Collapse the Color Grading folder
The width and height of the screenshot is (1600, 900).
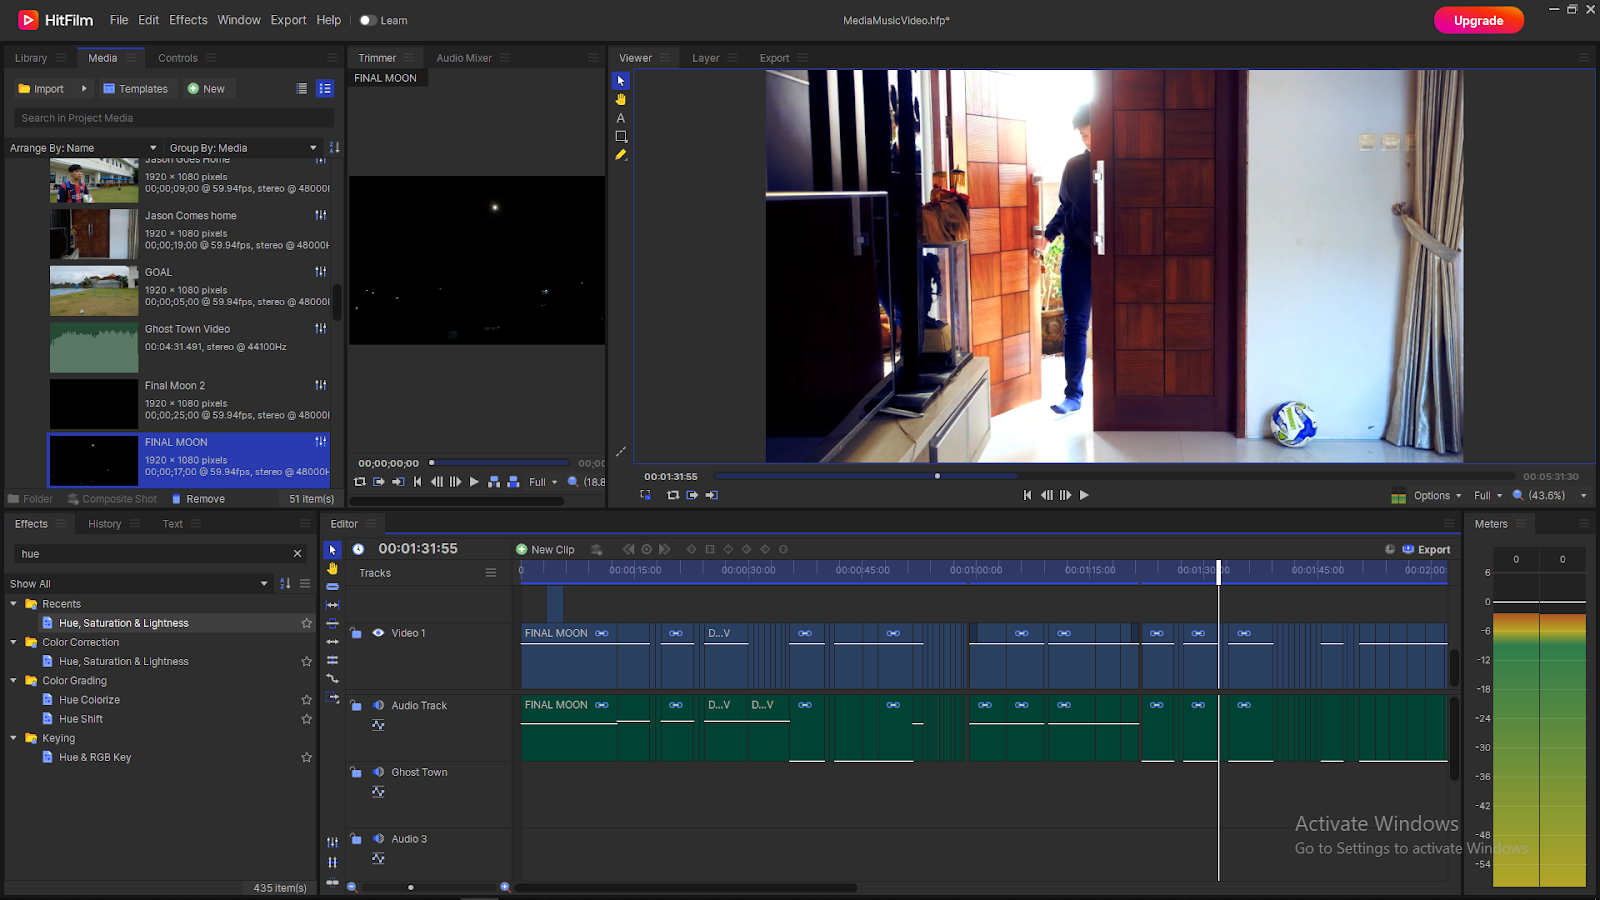14,681
